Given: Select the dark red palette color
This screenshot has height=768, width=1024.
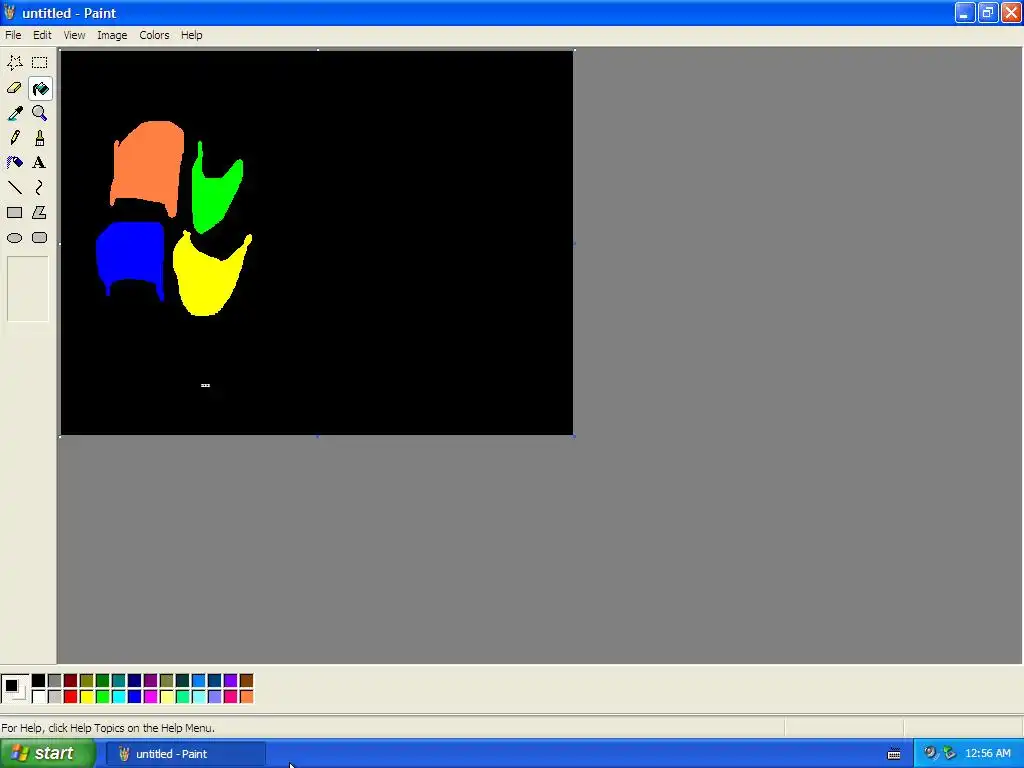Looking at the screenshot, I should pos(71,680).
